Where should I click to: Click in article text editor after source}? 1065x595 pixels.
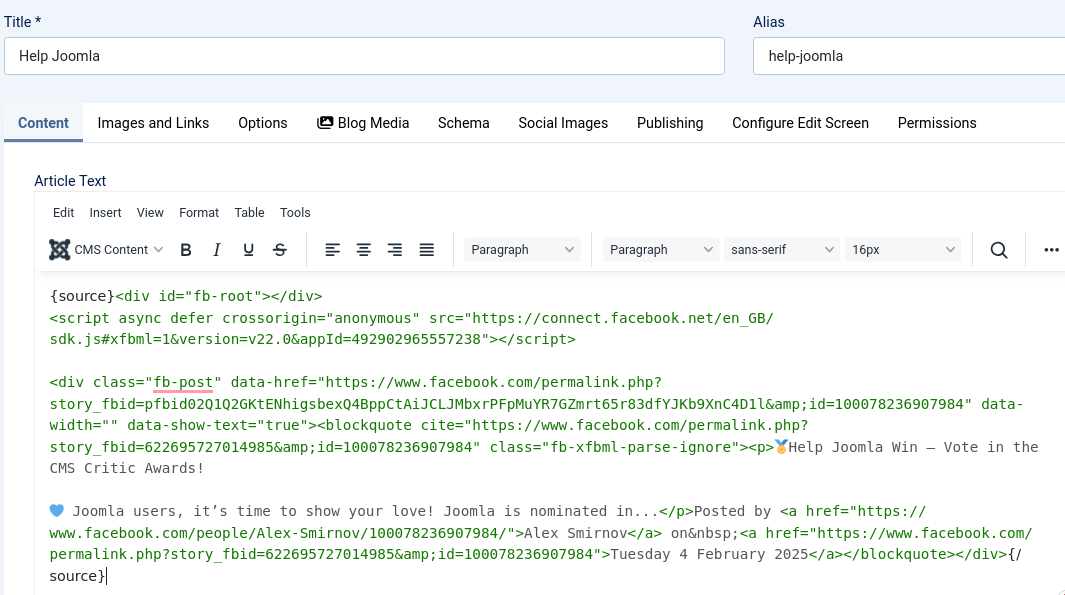pyautogui.click(x=107, y=576)
